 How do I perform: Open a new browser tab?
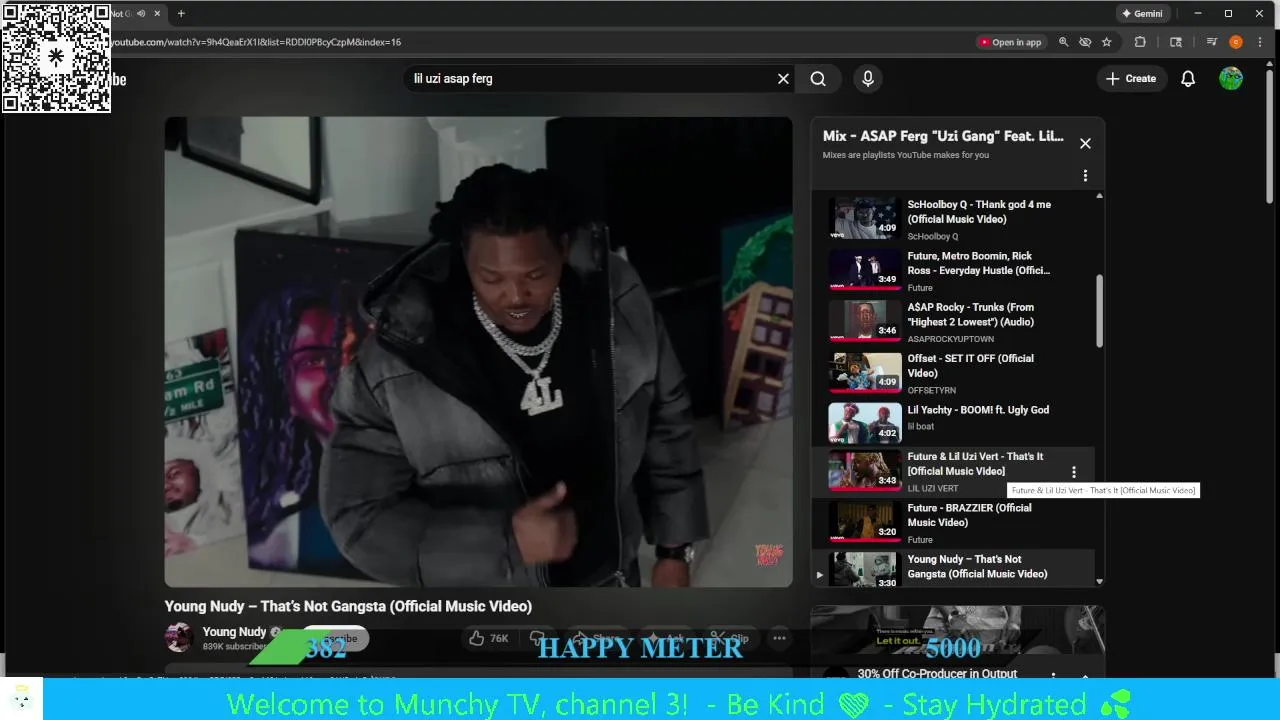181,14
